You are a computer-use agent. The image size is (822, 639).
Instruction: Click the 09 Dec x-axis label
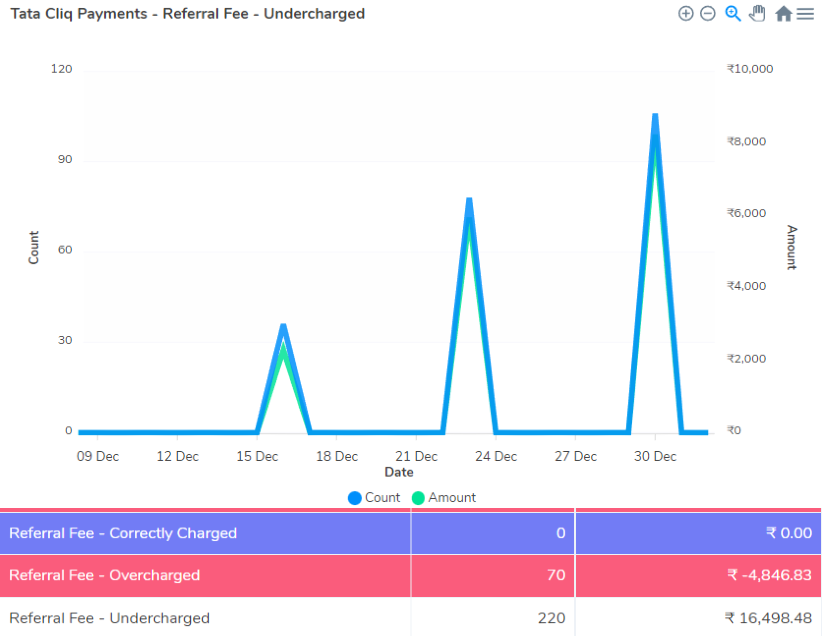(98, 457)
